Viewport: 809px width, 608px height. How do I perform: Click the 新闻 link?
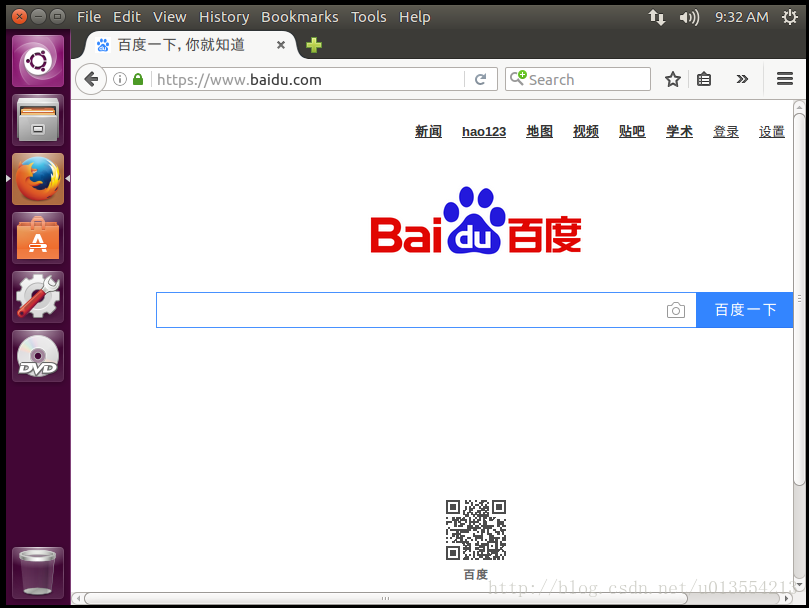[x=428, y=132]
